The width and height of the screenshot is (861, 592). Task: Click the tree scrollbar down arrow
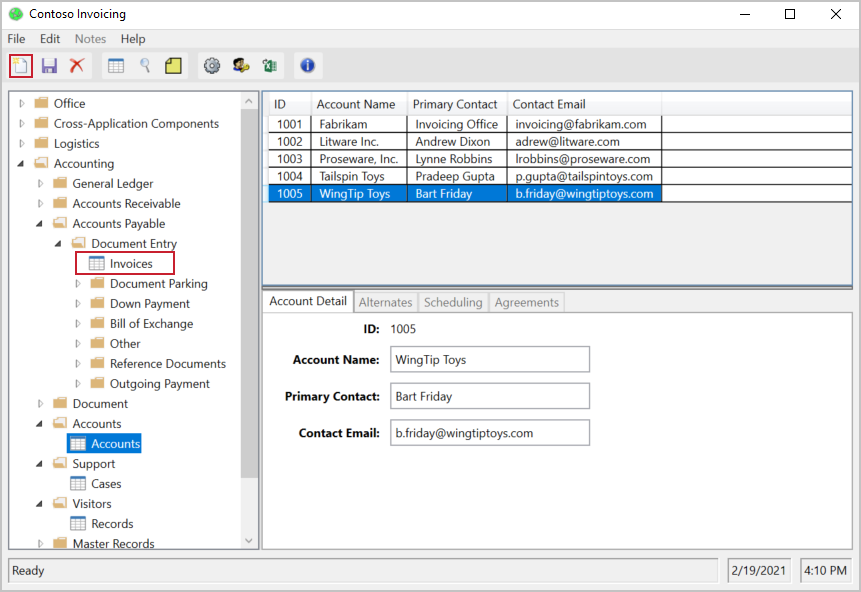249,541
